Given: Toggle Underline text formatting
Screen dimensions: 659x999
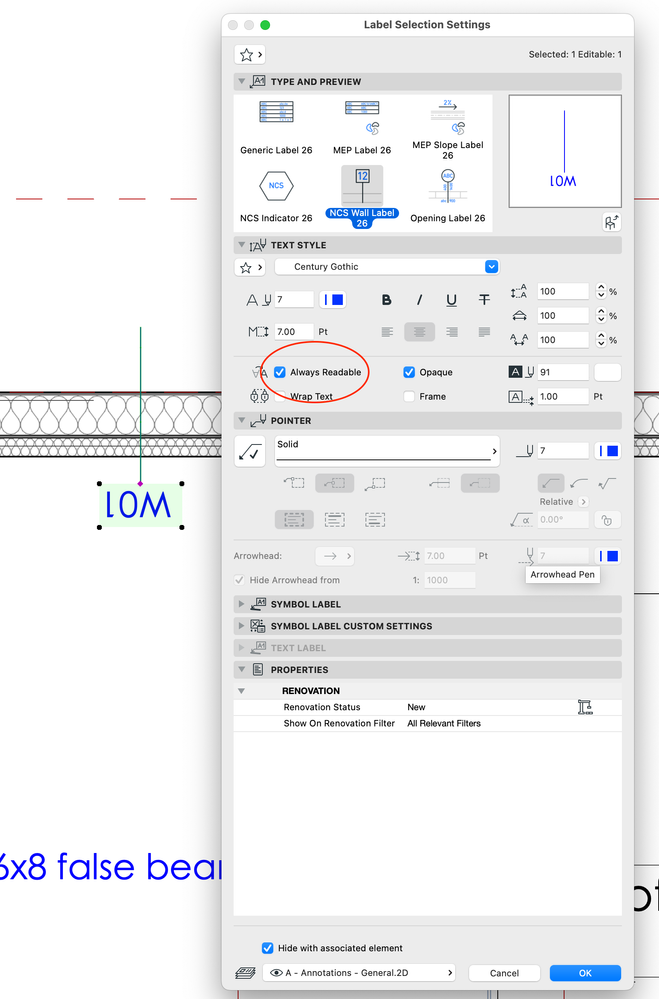Looking at the screenshot, I should click(x=451, y=300).
